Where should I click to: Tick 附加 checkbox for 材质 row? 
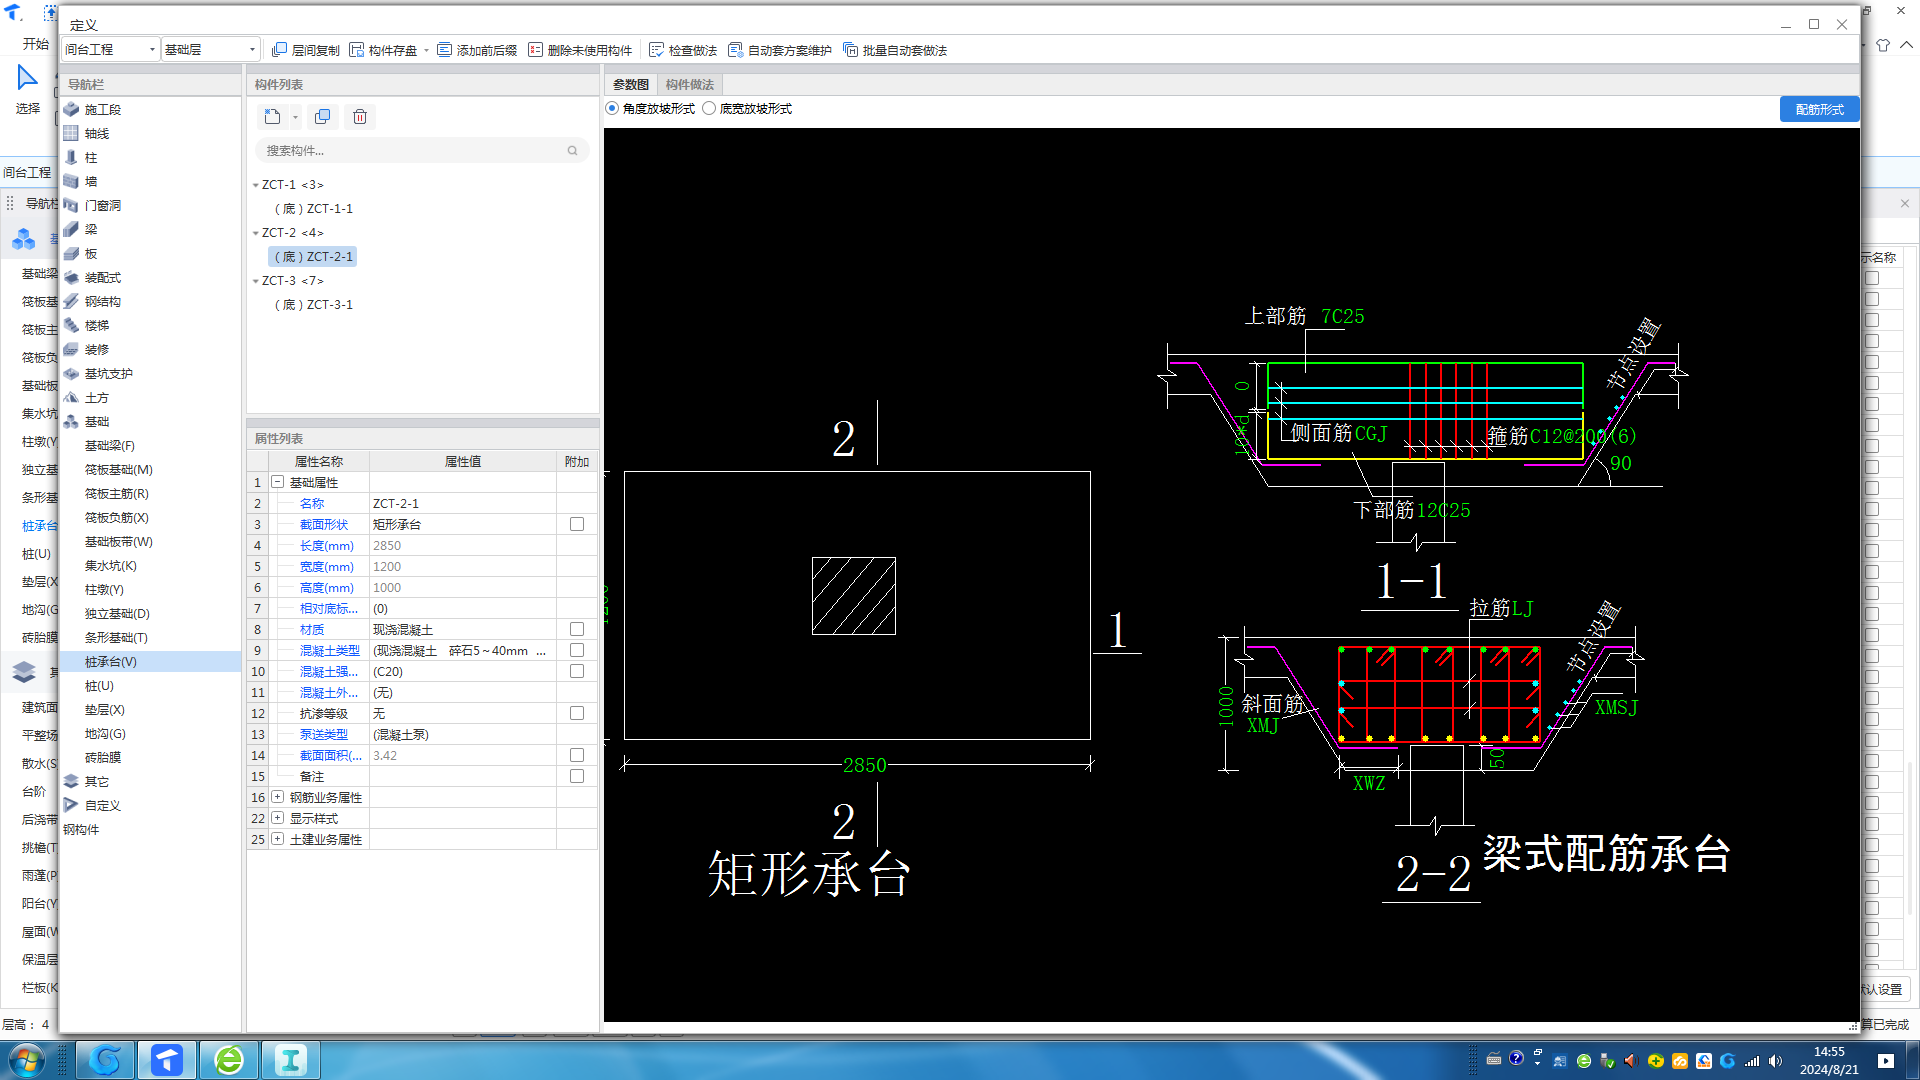point(577,630)
